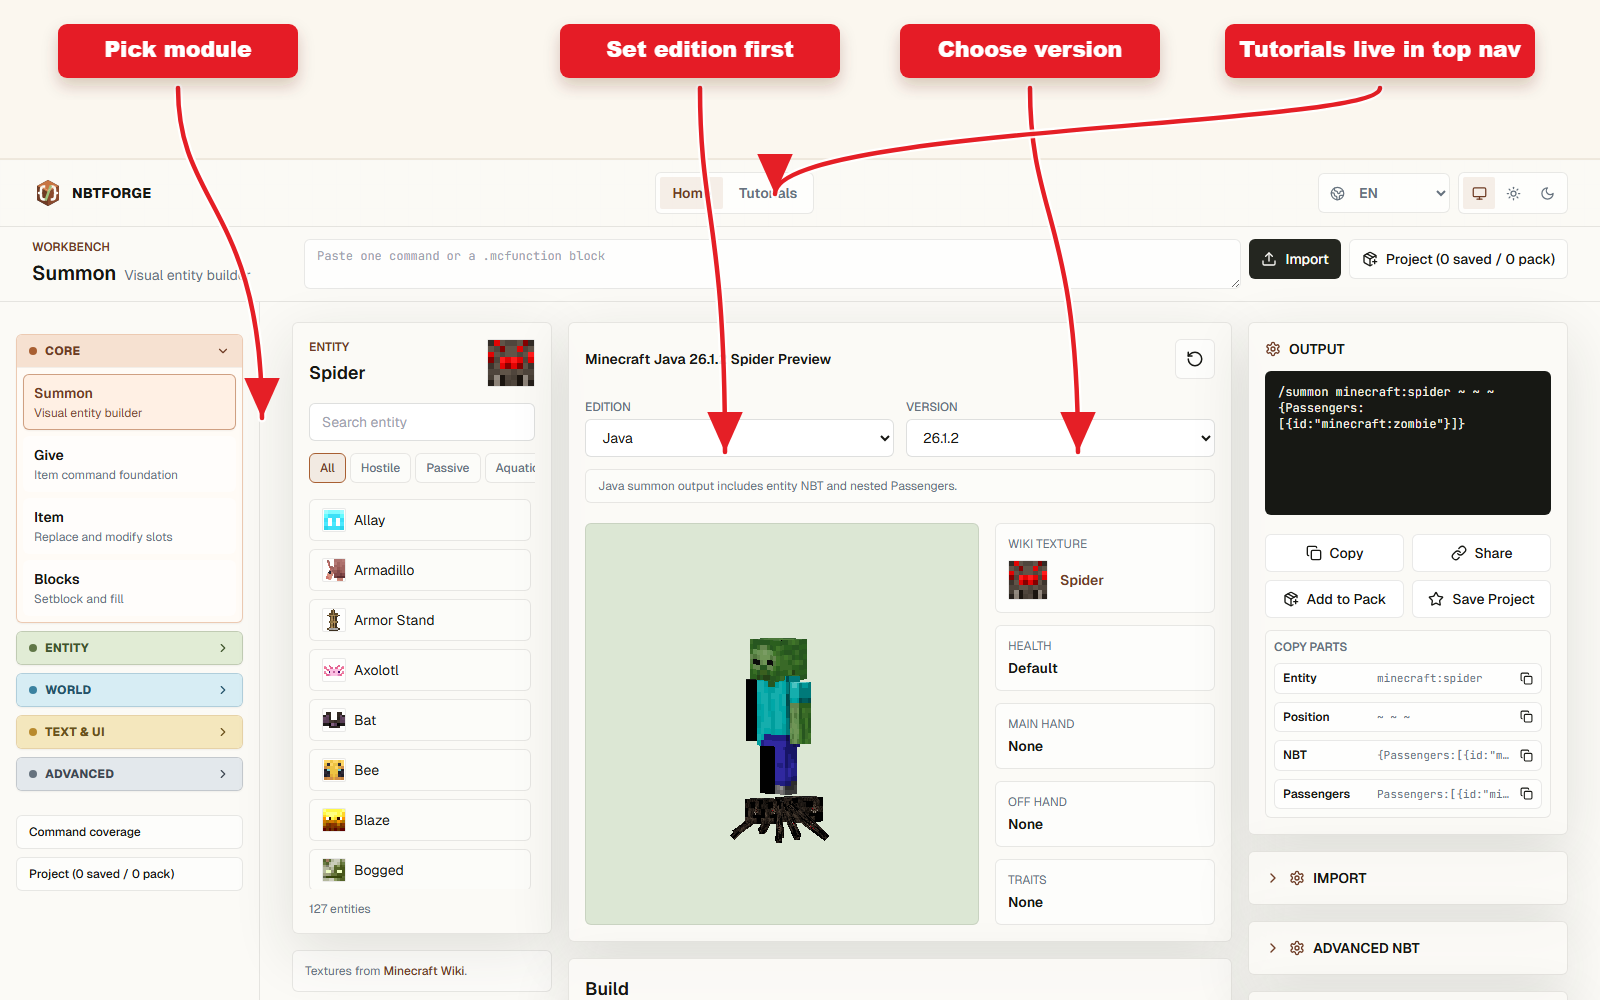1600x1000 pixels.
Task: Click Add to Pack button
Action: pos(1334,599)
